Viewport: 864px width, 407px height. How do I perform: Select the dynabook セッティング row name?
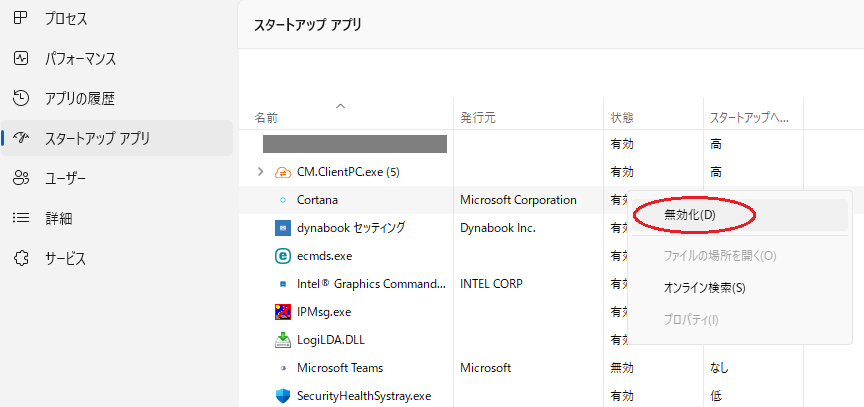coord(352,227)
